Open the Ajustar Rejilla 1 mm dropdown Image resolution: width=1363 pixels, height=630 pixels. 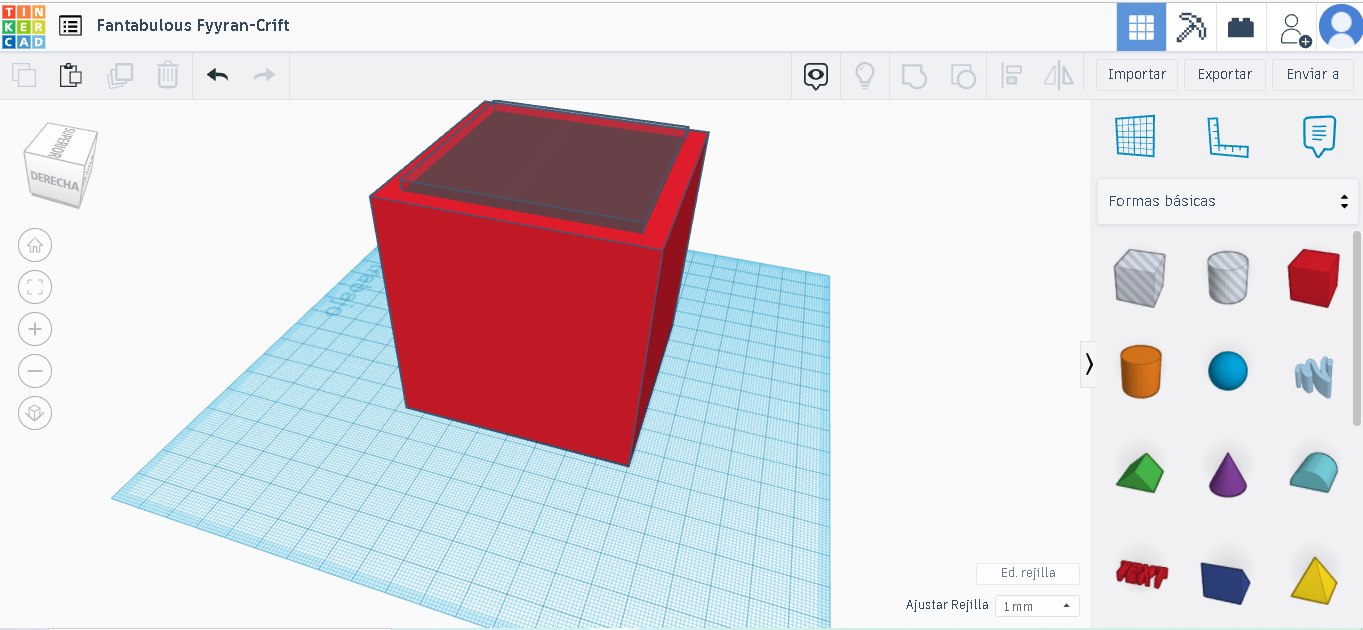point(1037,606)
